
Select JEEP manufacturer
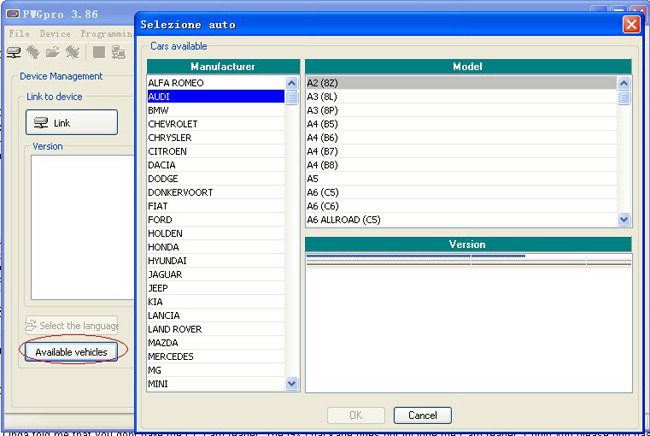coord(216,288)
